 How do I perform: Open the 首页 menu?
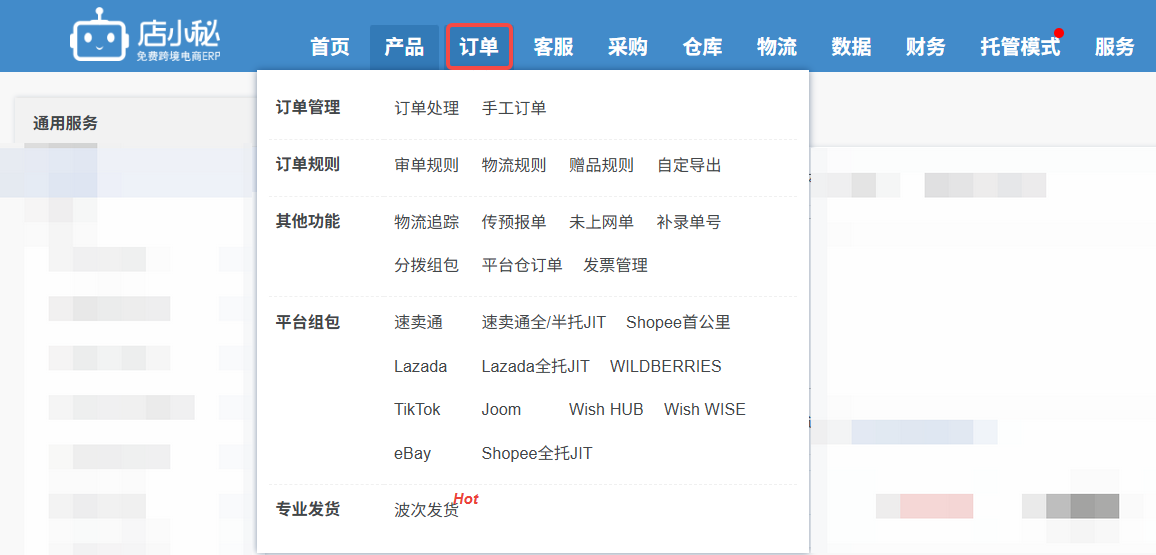[330, 47]
